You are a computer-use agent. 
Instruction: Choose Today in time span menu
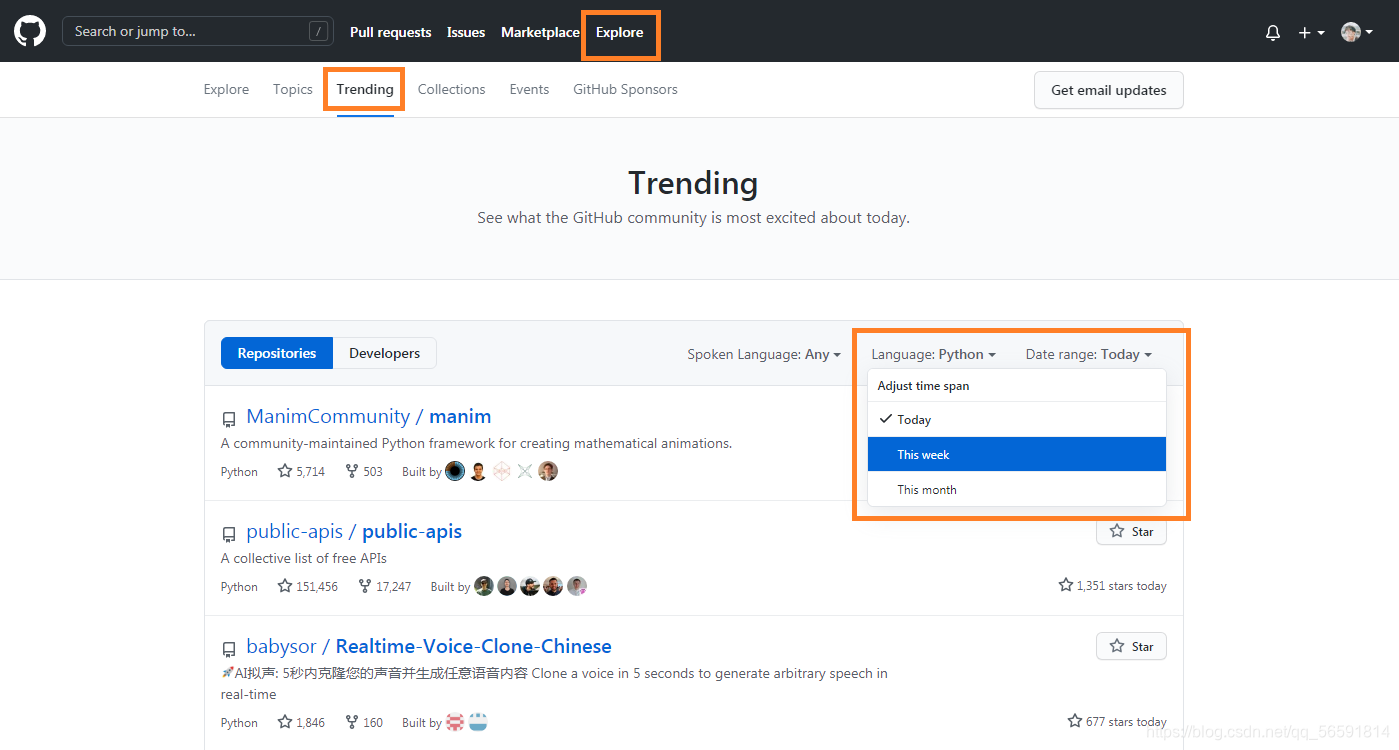[x=1017, y=419]
